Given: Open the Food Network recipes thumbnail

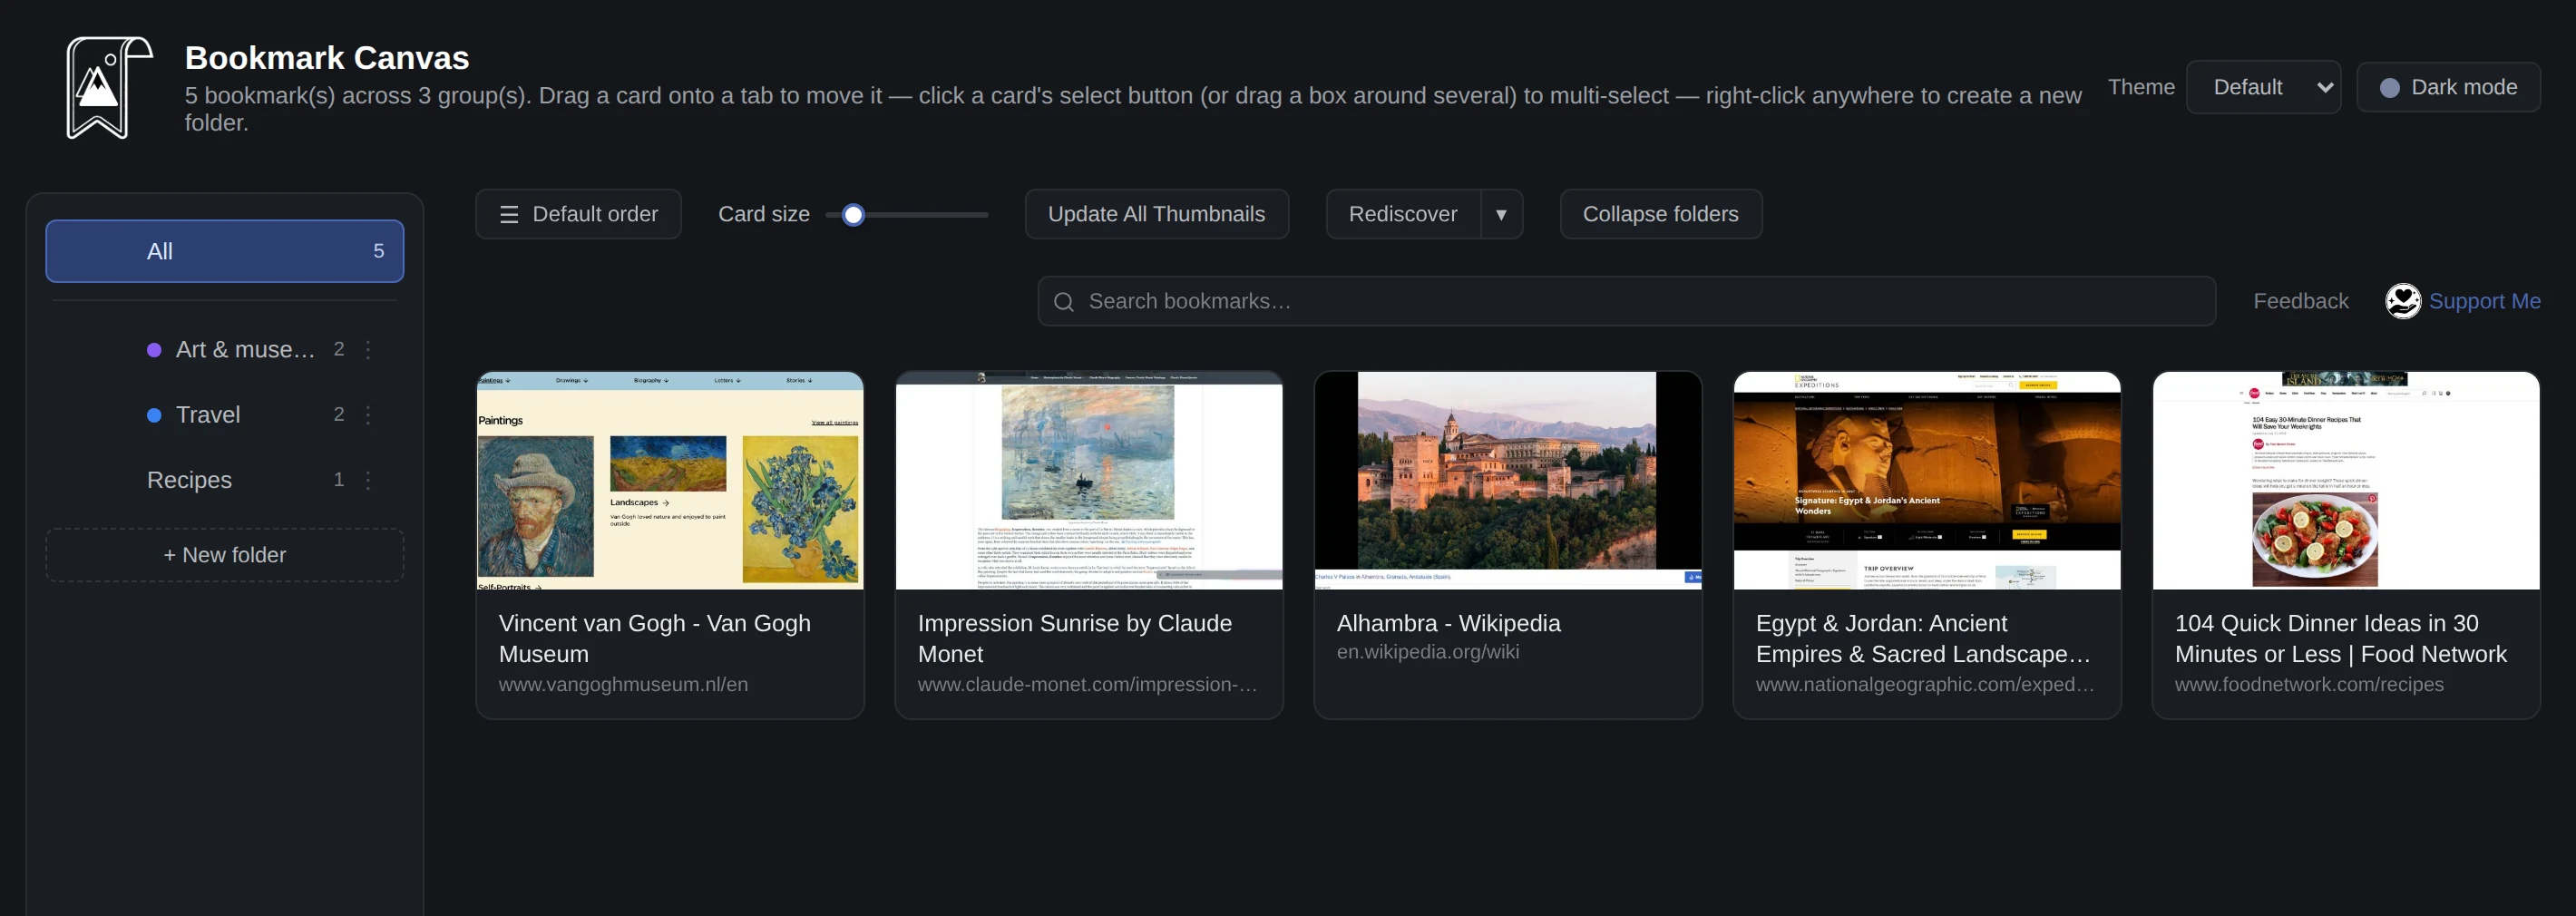Looking at the screenshot, I should tap(2346, 481).
